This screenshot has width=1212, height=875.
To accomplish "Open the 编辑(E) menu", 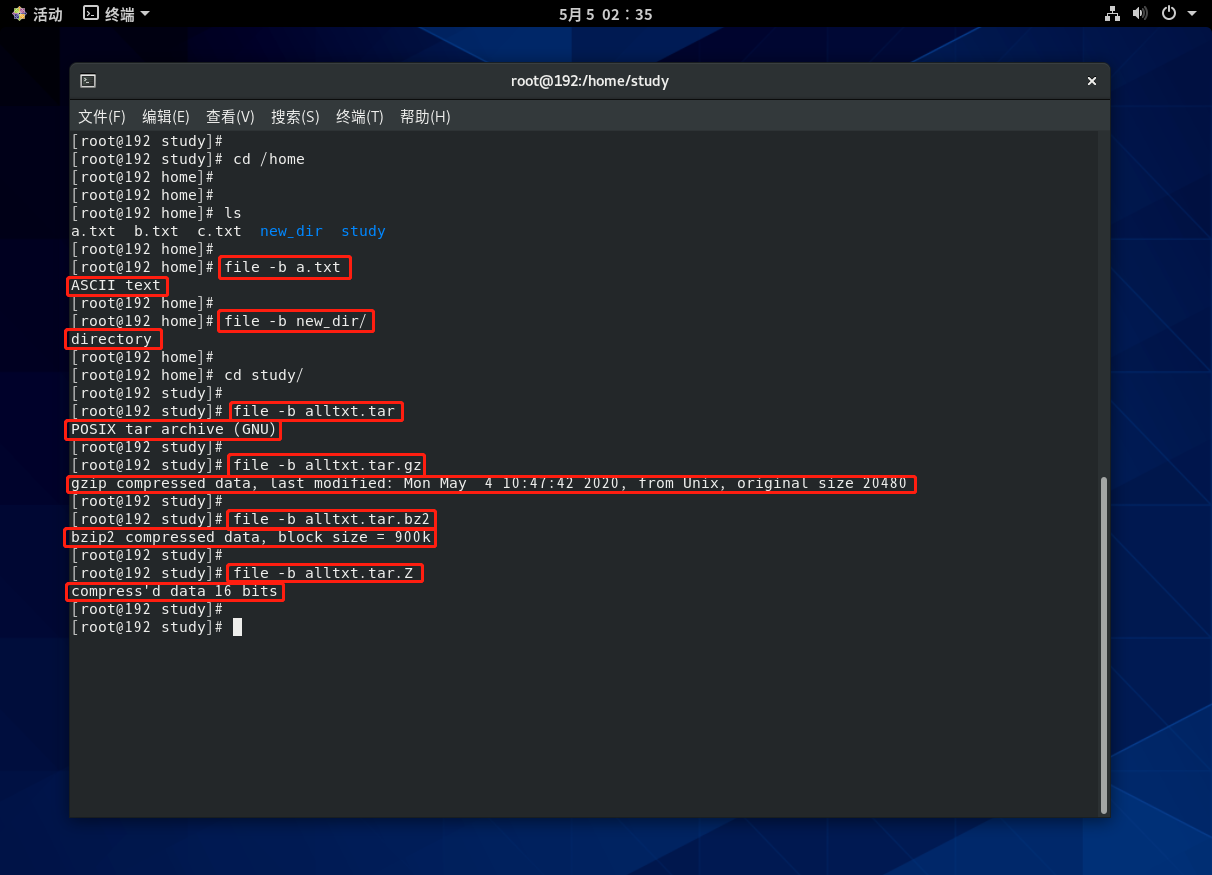I will point(166,117).
